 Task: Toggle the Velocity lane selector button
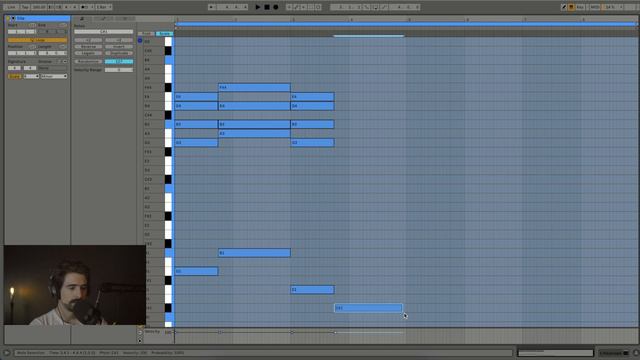[140, 332]
